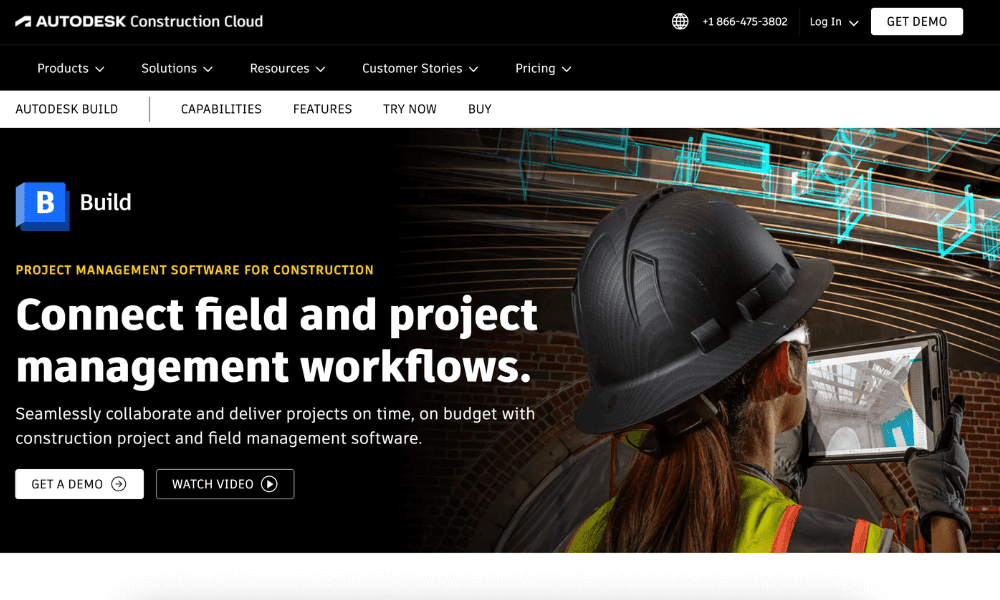Select the Buy tab
Viewport: 1000px width, 600px height.
coord(480,109)
